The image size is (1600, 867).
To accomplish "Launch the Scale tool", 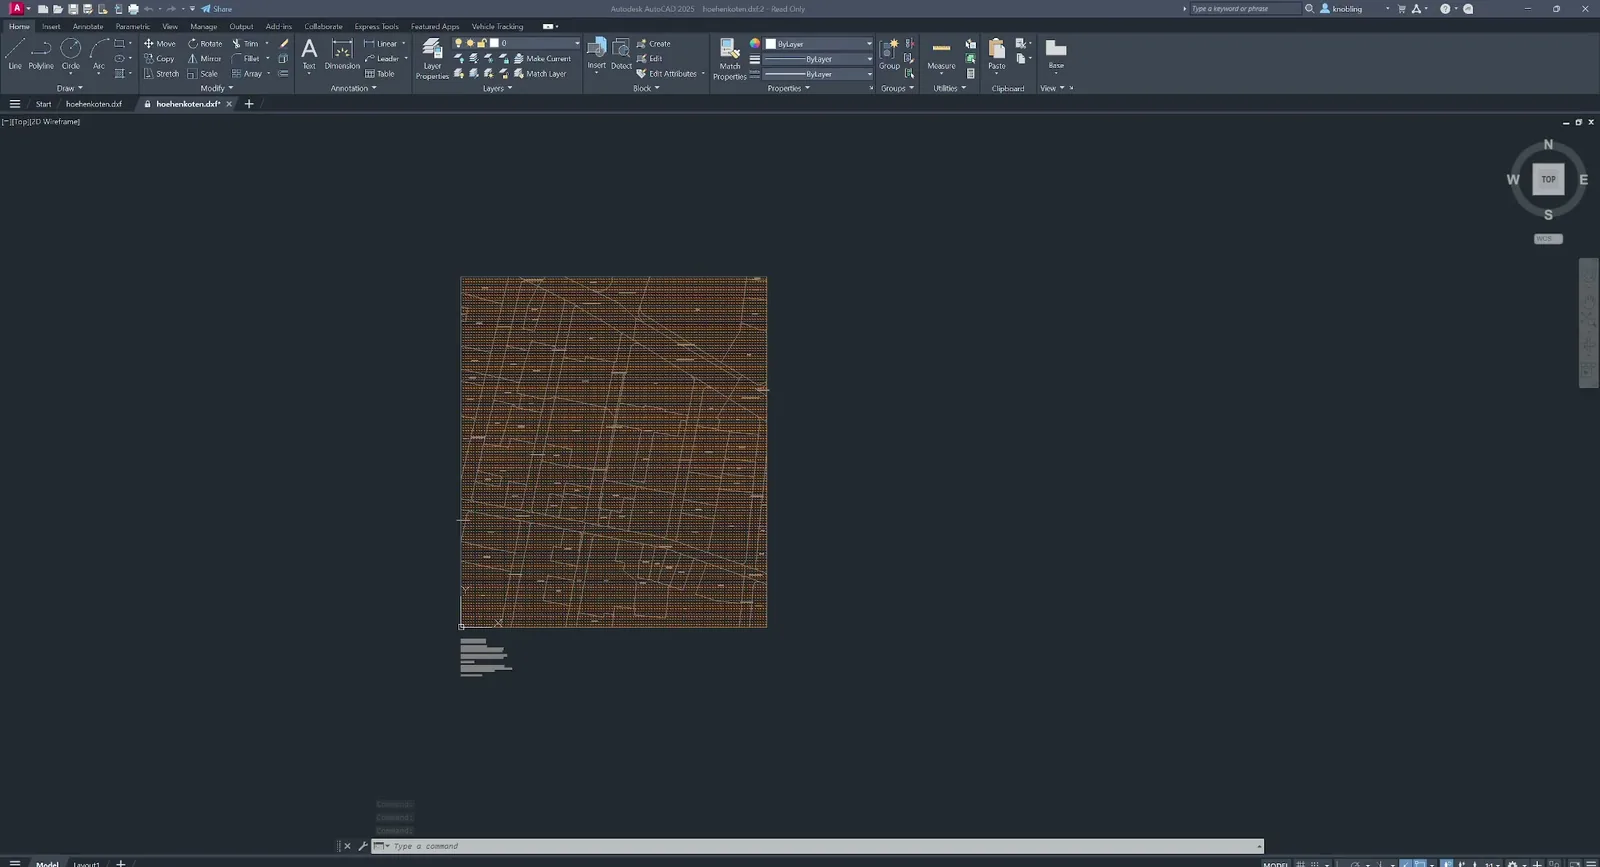I will 202,74.
